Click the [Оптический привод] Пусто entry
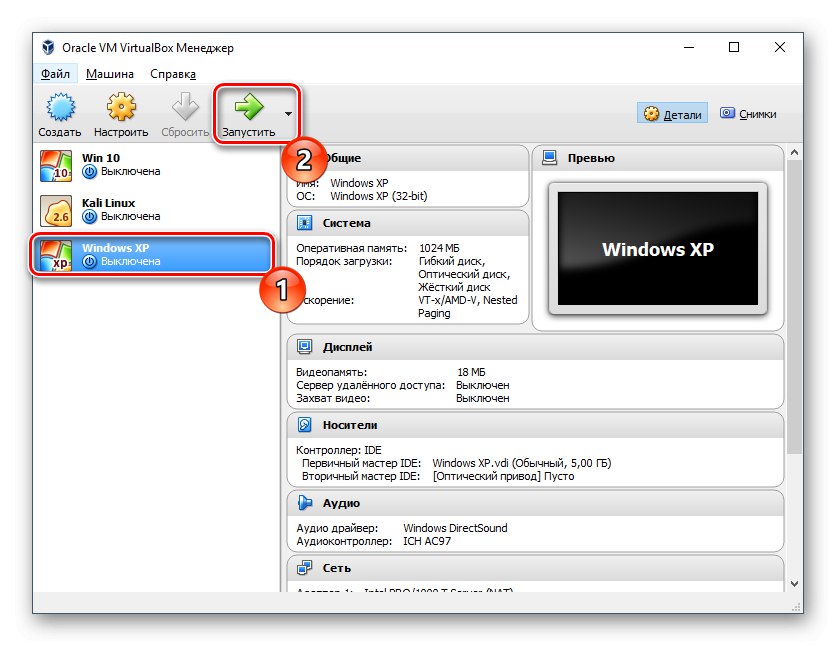Image resolution: width=836 pixels, height=646 pixels. (503, 476)
